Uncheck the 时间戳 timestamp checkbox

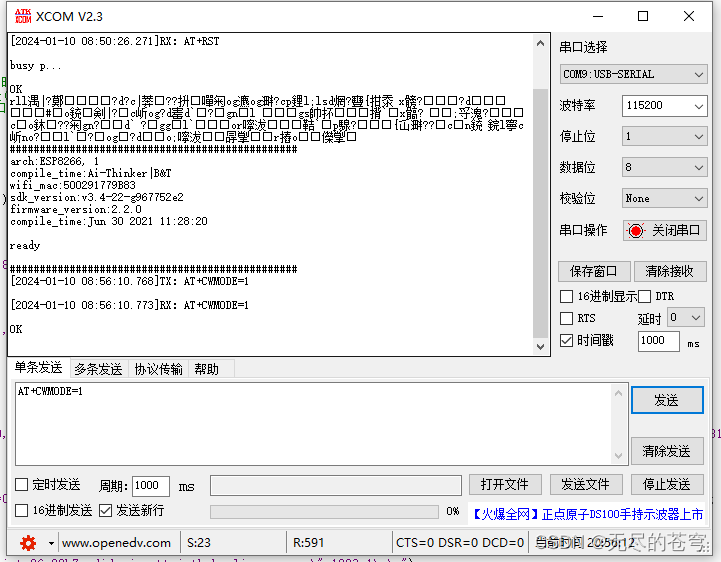click(x=566, y=340)
